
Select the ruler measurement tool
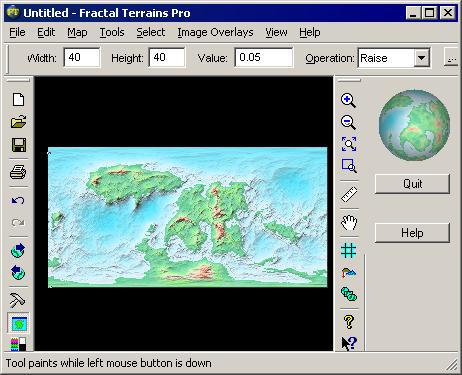tap(349, 194)
